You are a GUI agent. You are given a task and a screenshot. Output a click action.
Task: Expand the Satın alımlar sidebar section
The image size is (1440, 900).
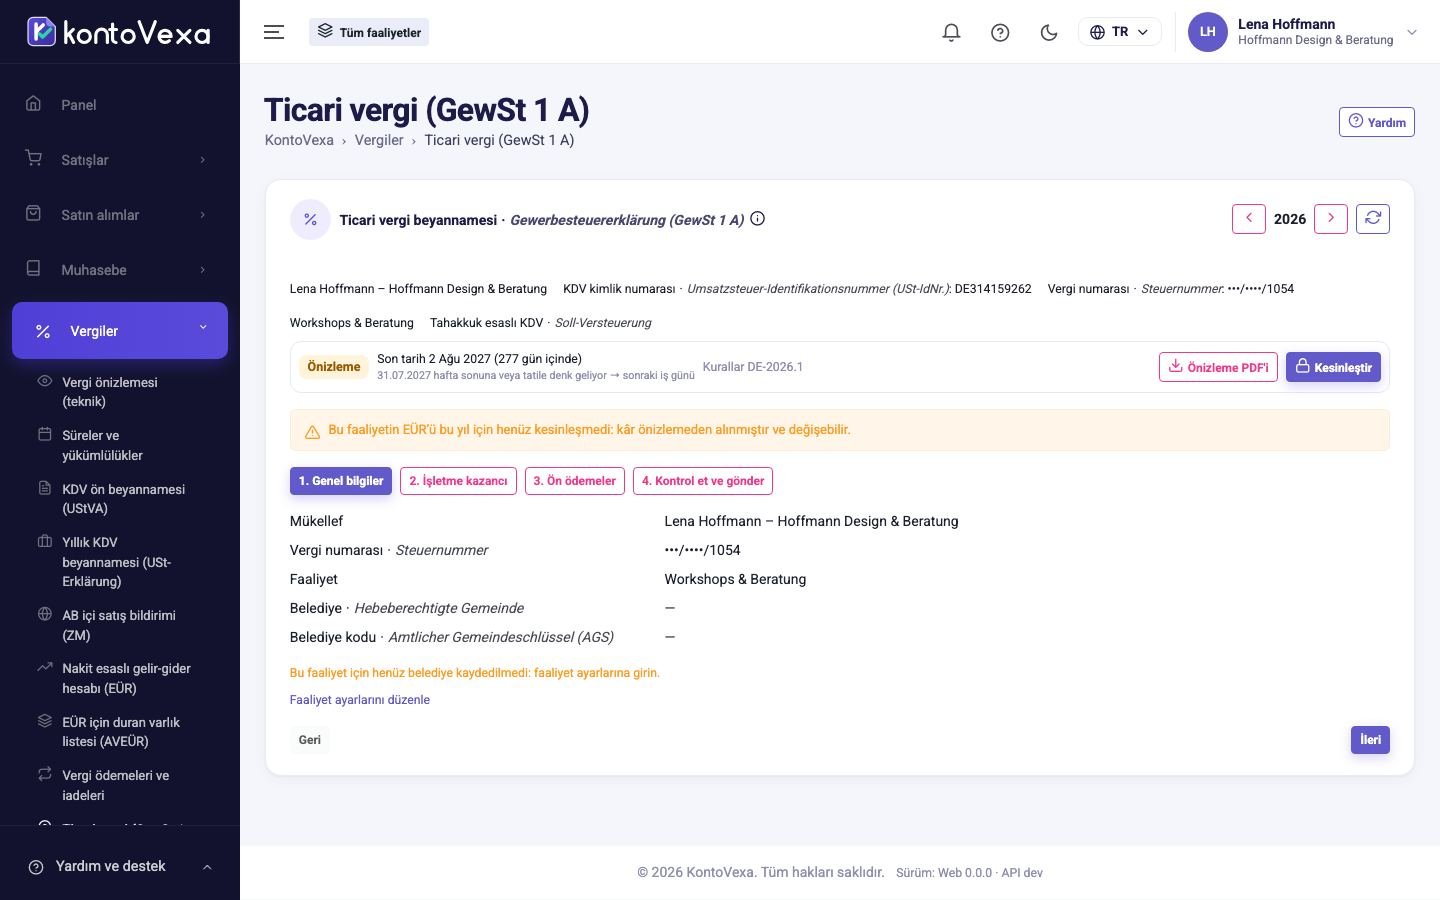coord(120,214)
